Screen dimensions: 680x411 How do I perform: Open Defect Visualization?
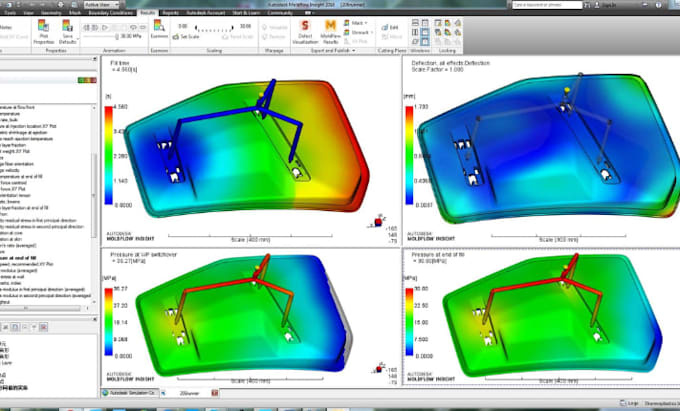click(x=305, y=32)
